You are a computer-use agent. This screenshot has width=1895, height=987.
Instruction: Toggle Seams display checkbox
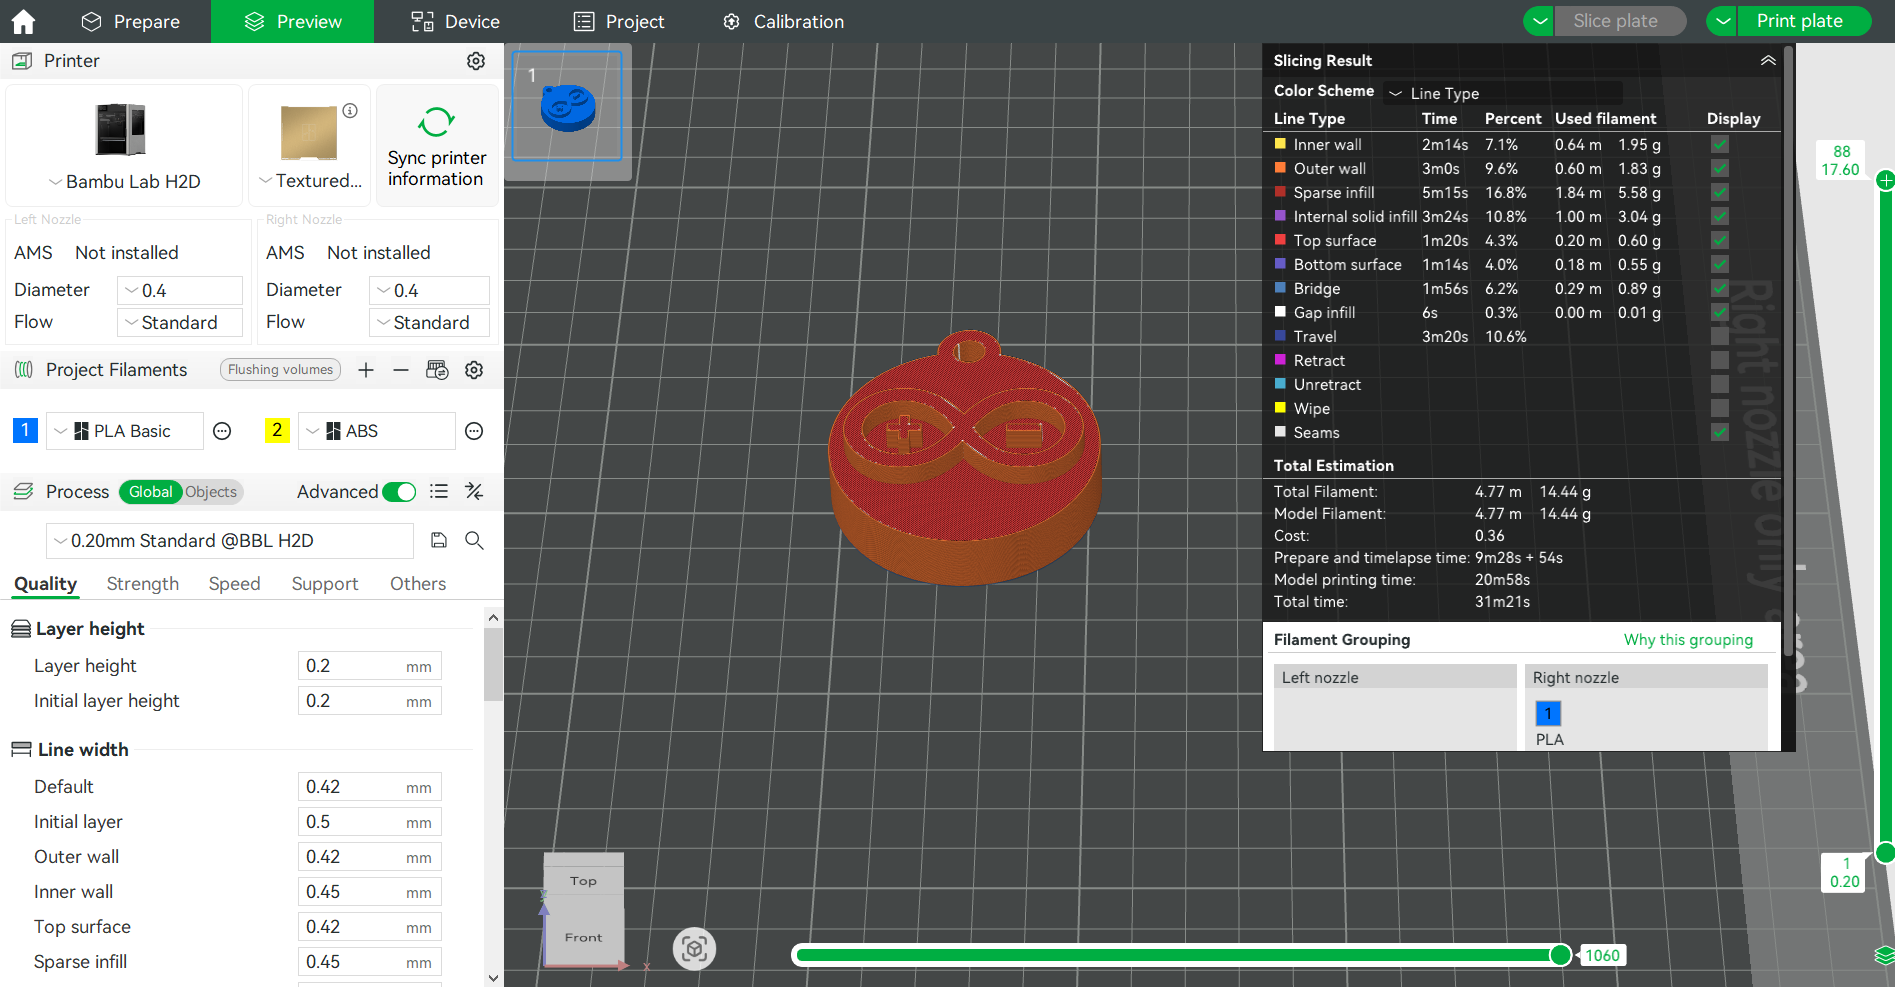pyautogui.click(x=1720, y=432)
